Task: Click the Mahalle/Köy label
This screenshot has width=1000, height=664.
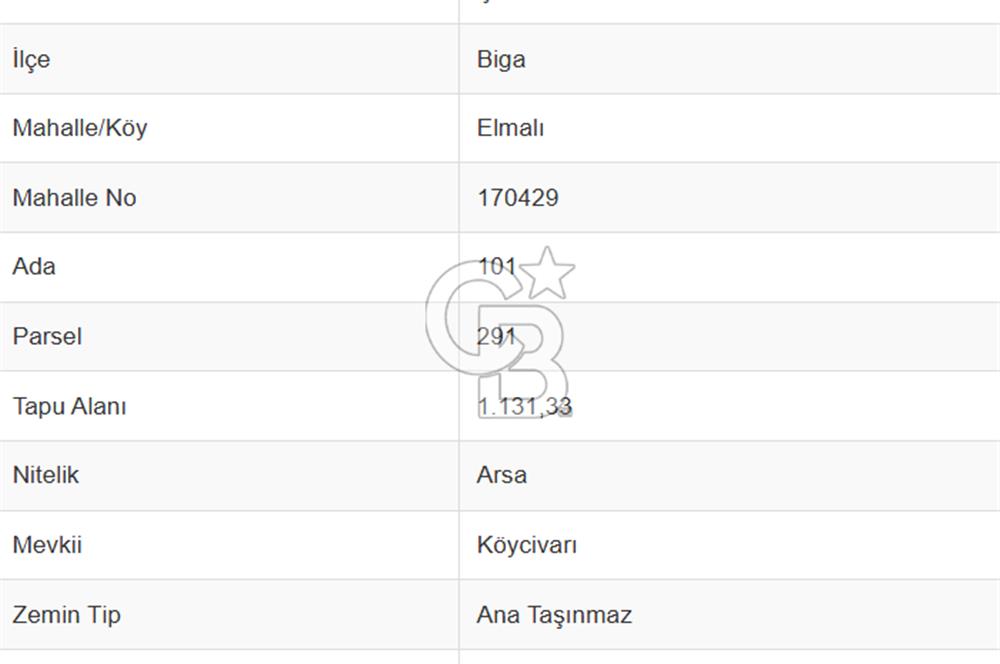Action: 80,128
